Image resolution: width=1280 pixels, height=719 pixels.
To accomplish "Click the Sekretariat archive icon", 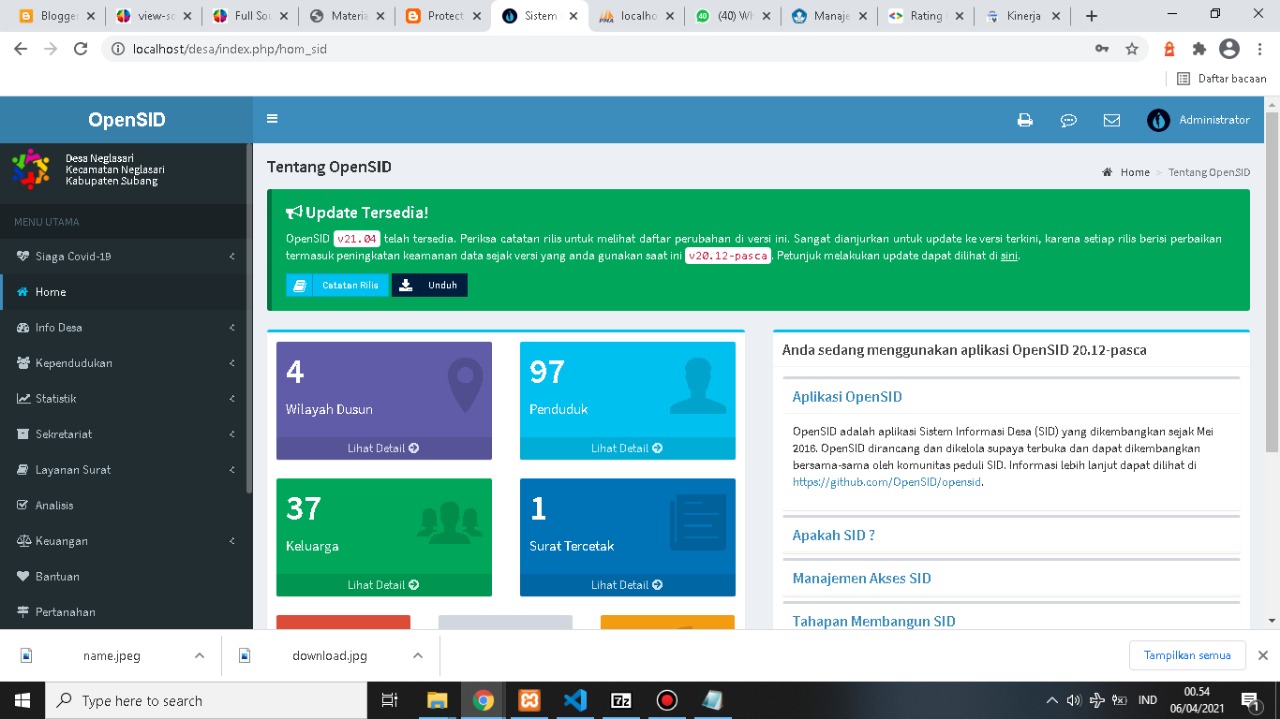I will pos(23,434).
